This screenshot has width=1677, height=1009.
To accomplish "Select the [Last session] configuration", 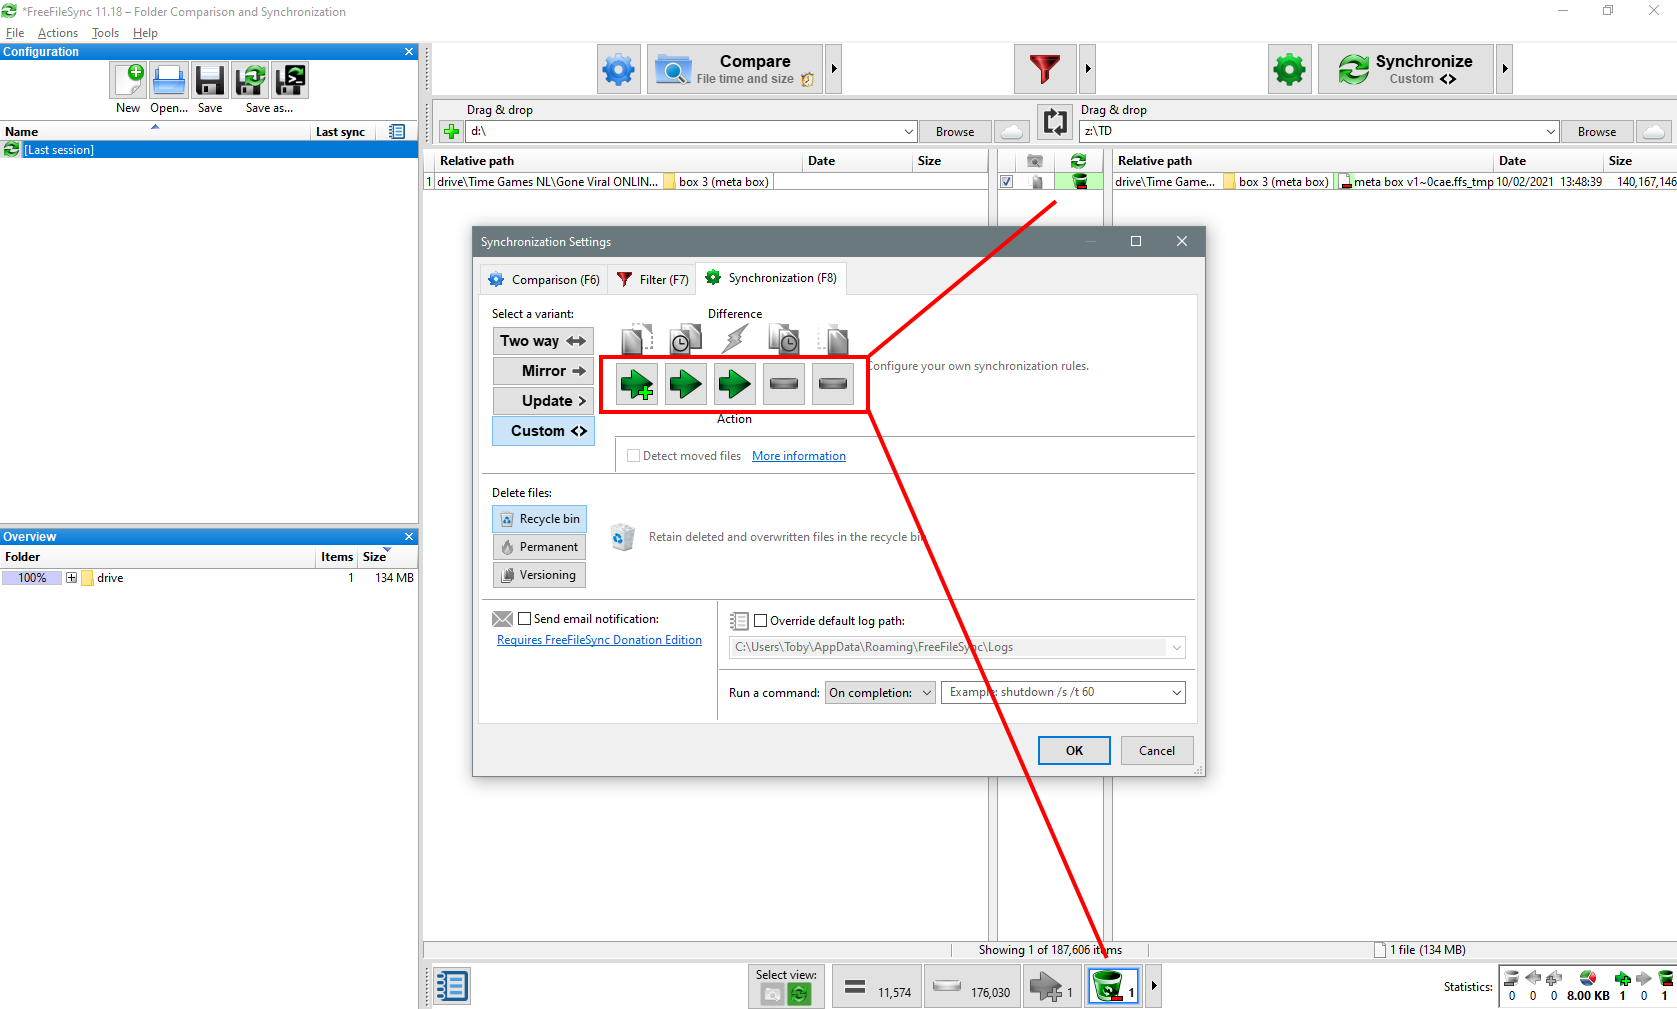I will coord(209,150).
